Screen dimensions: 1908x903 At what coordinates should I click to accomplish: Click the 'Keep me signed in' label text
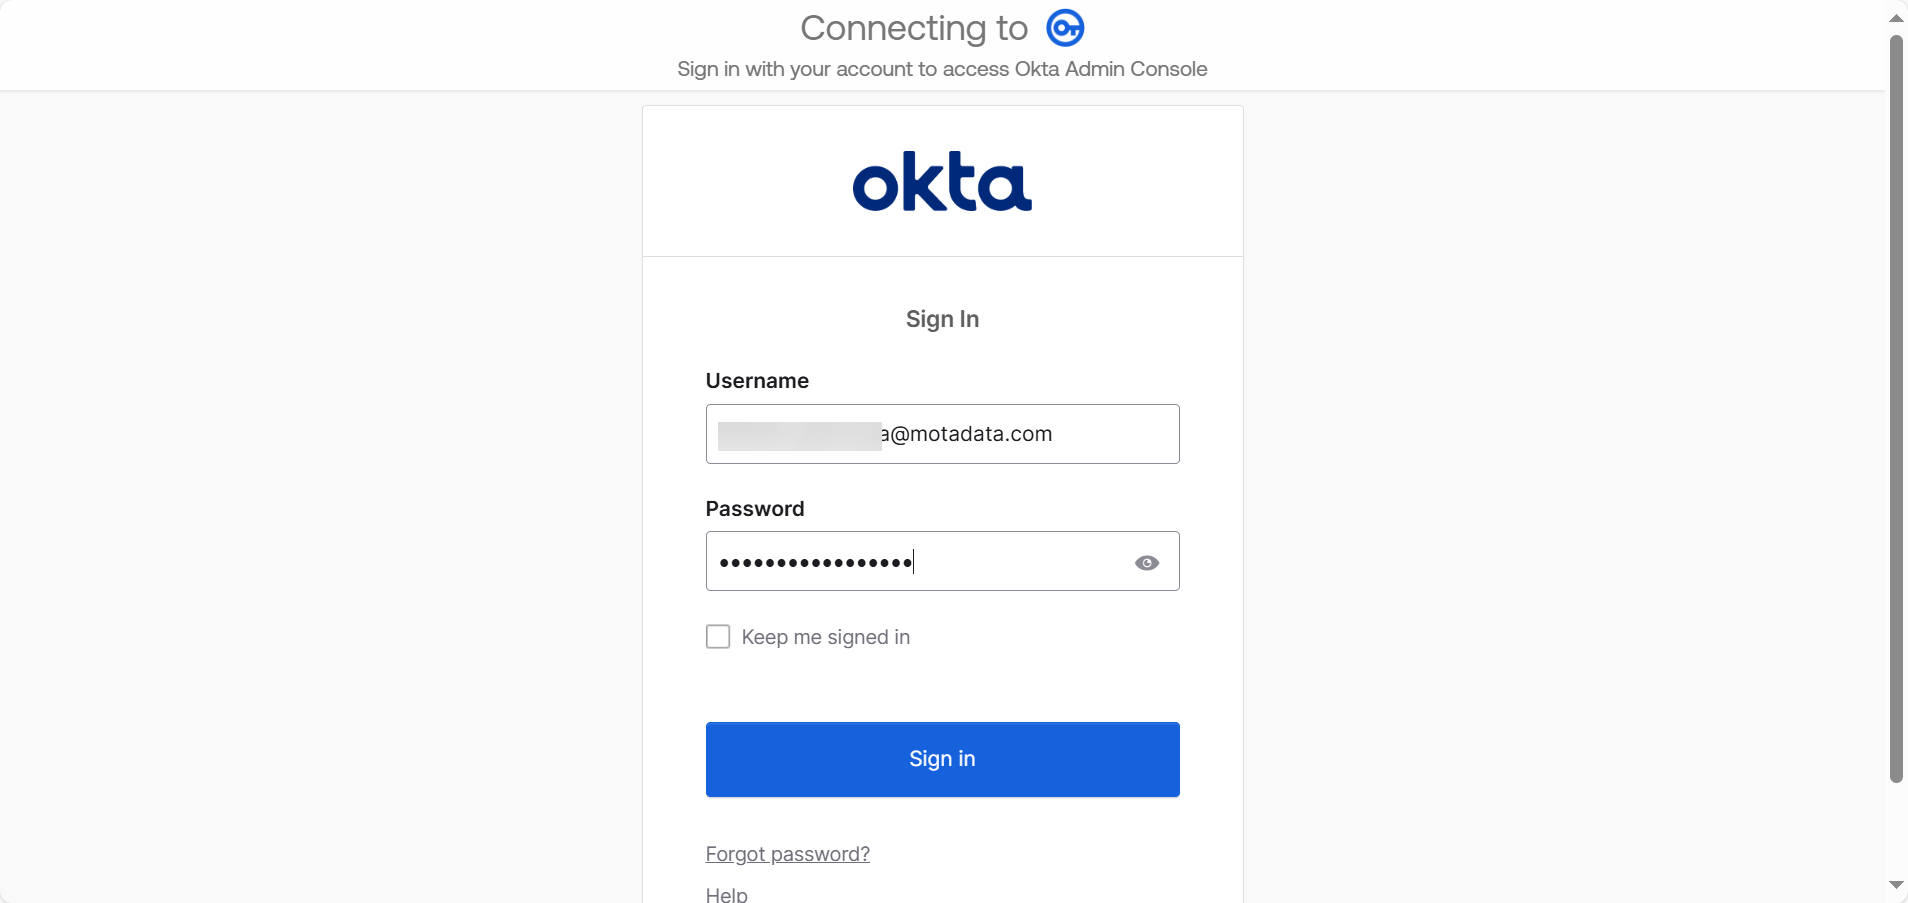pyautogui.click(x=826, y=637)
